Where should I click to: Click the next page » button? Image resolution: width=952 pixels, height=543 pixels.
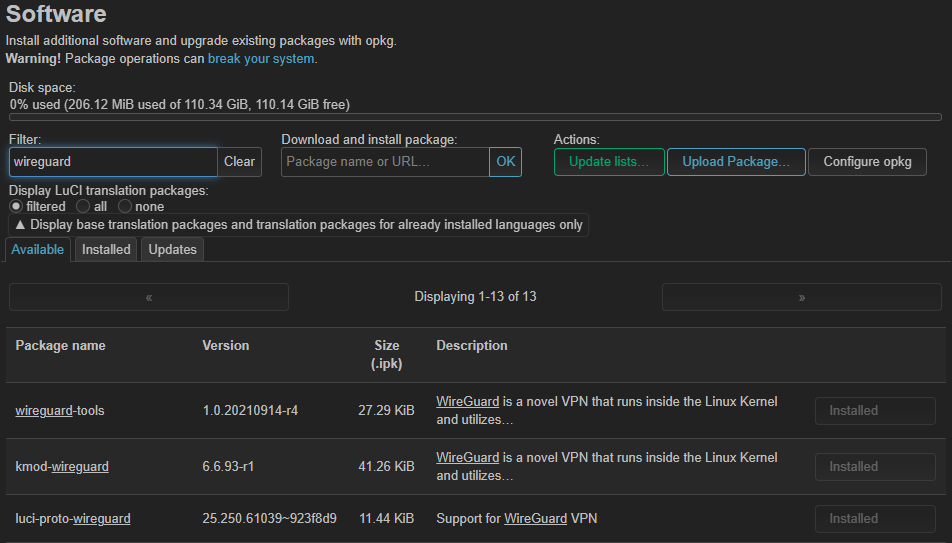tap(801, 297)
